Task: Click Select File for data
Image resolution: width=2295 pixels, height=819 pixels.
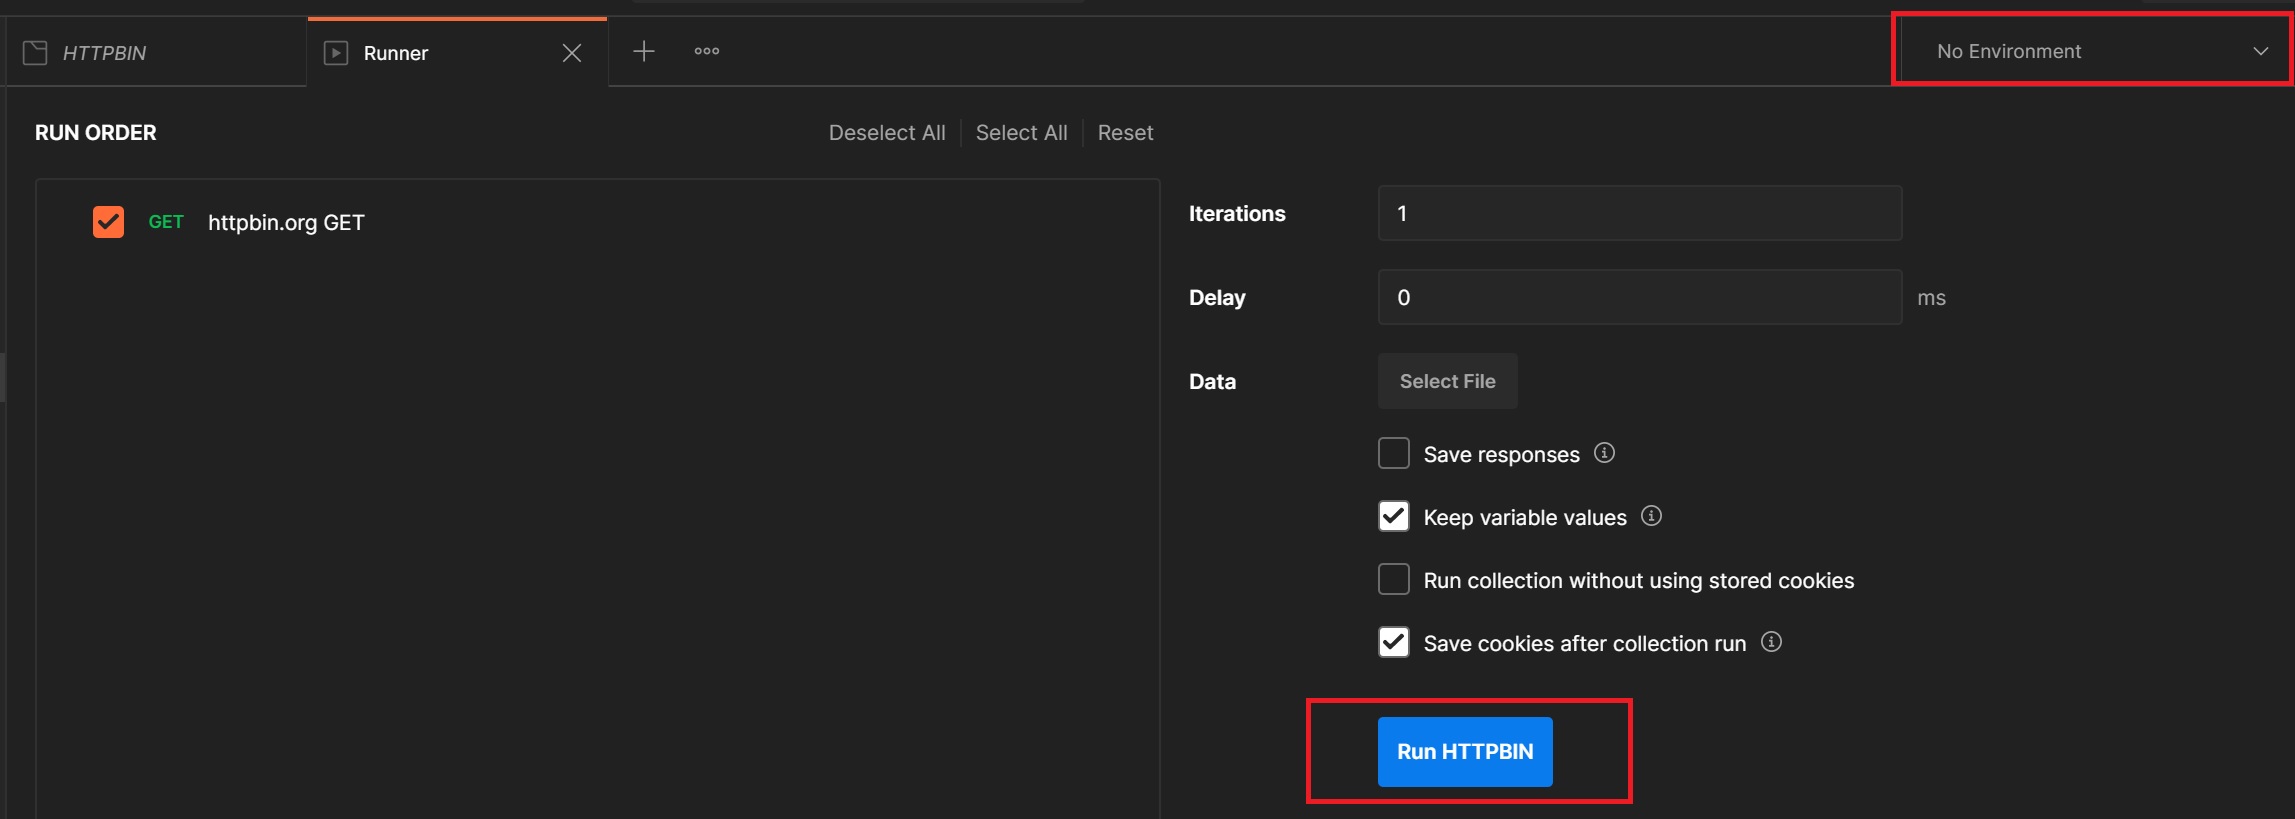Action: click(1446, 381)
